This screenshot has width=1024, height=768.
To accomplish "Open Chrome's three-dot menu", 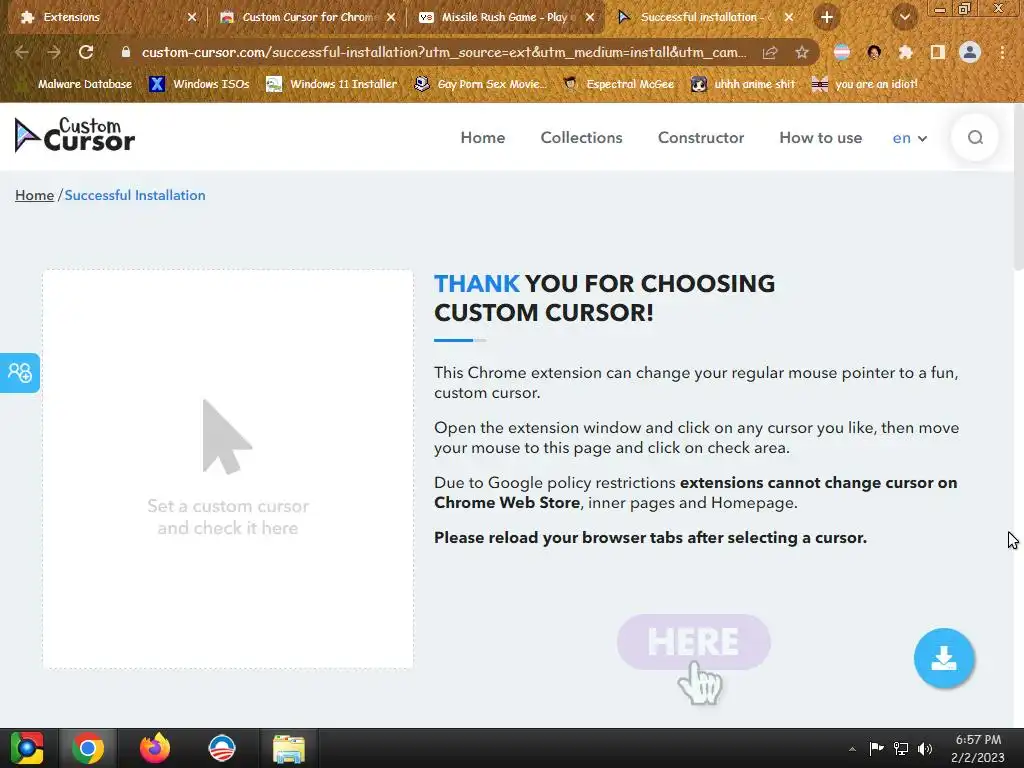I will coord(1002,52).
